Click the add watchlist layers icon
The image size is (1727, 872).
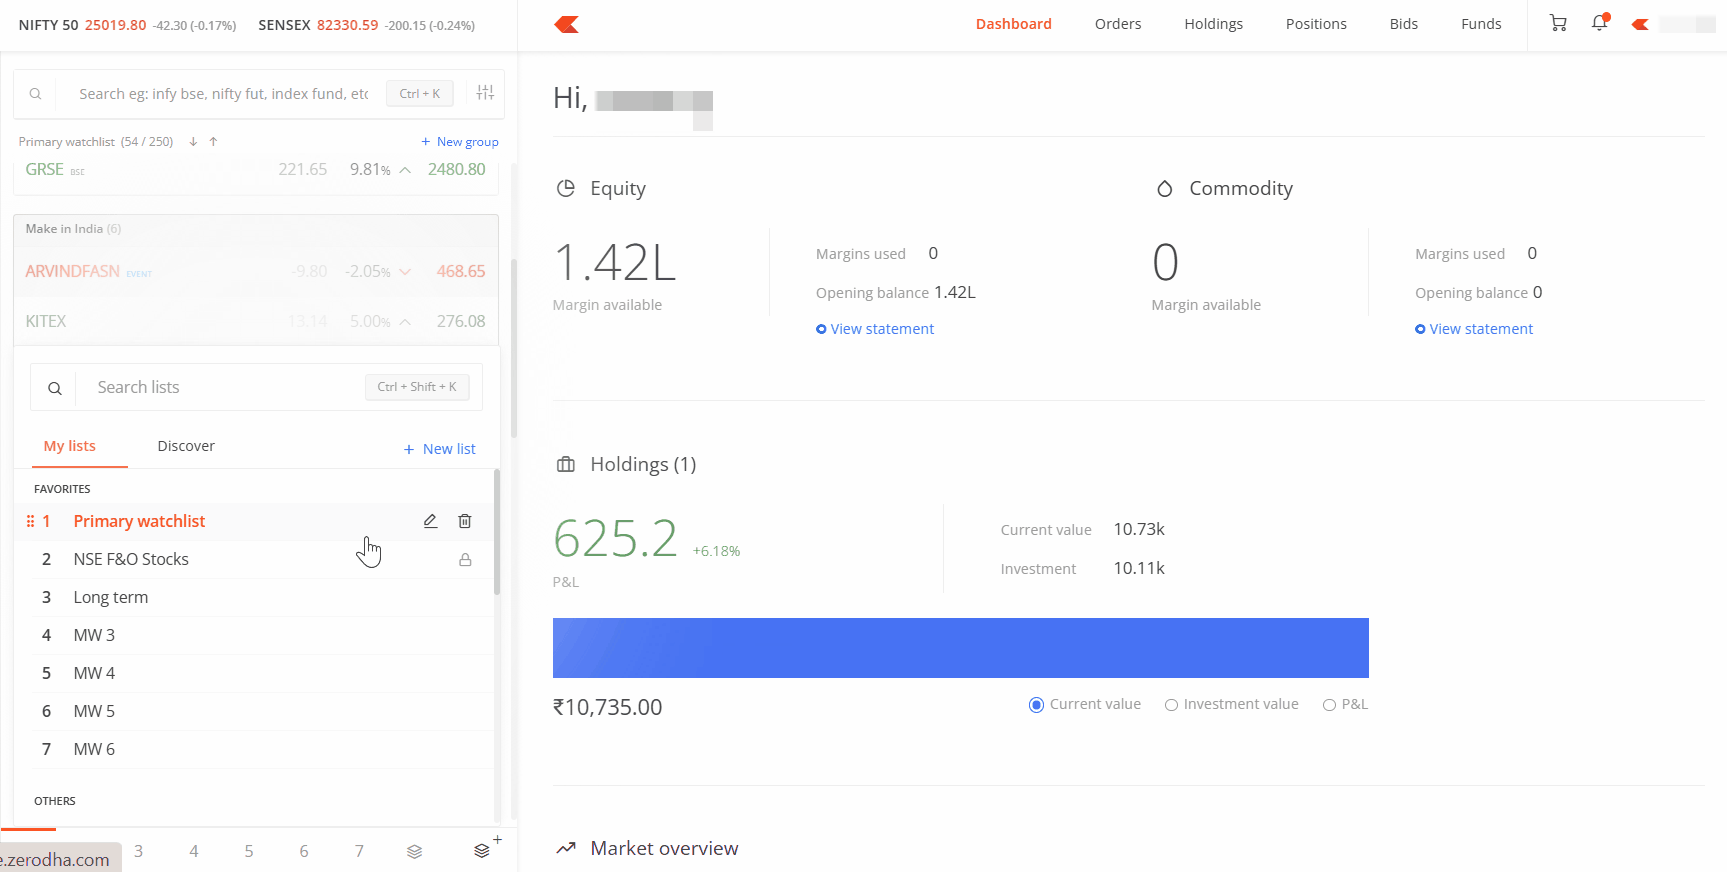[484, 850]
